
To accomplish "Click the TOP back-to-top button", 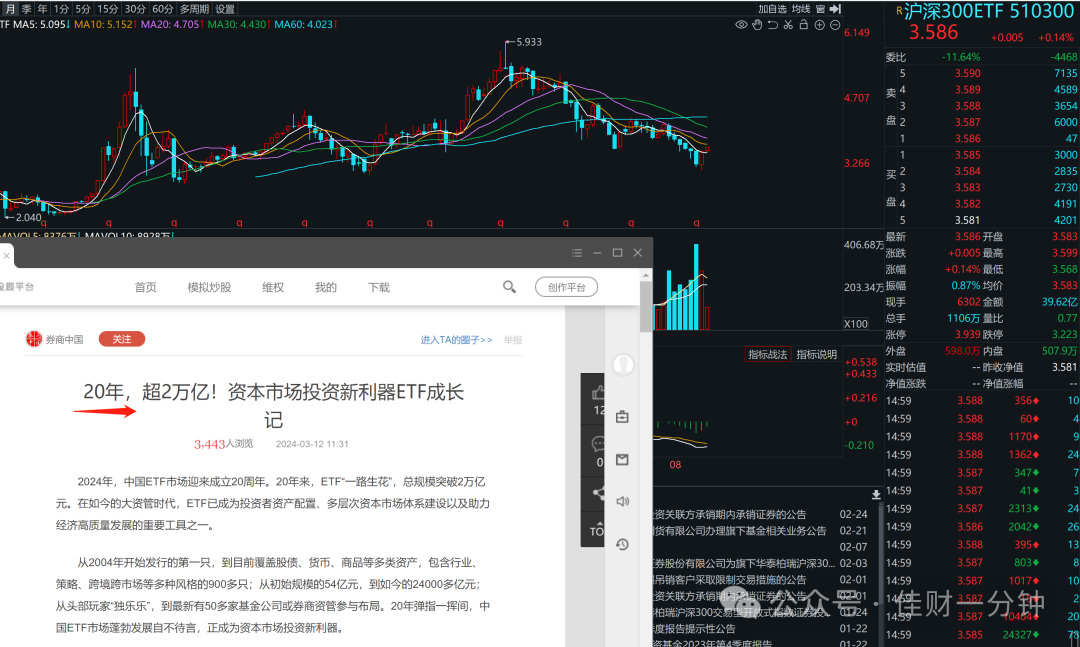I will (x=596, y=531).
